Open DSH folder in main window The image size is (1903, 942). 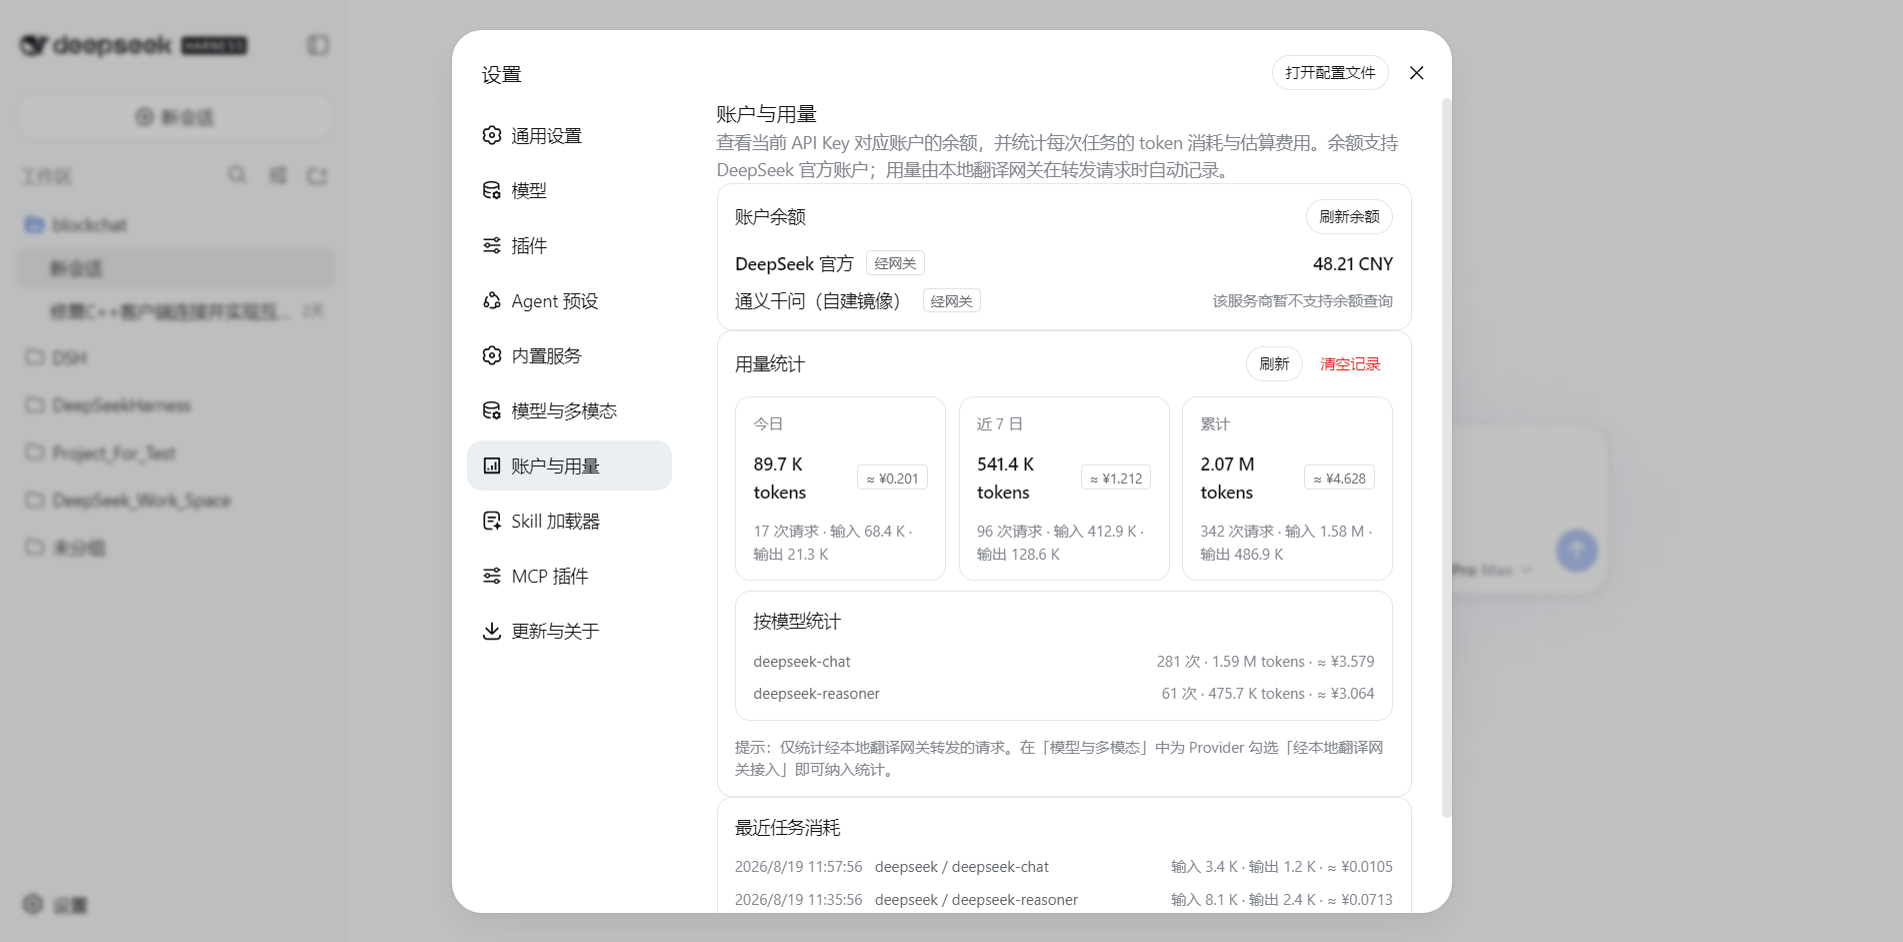tap(176, 357)
